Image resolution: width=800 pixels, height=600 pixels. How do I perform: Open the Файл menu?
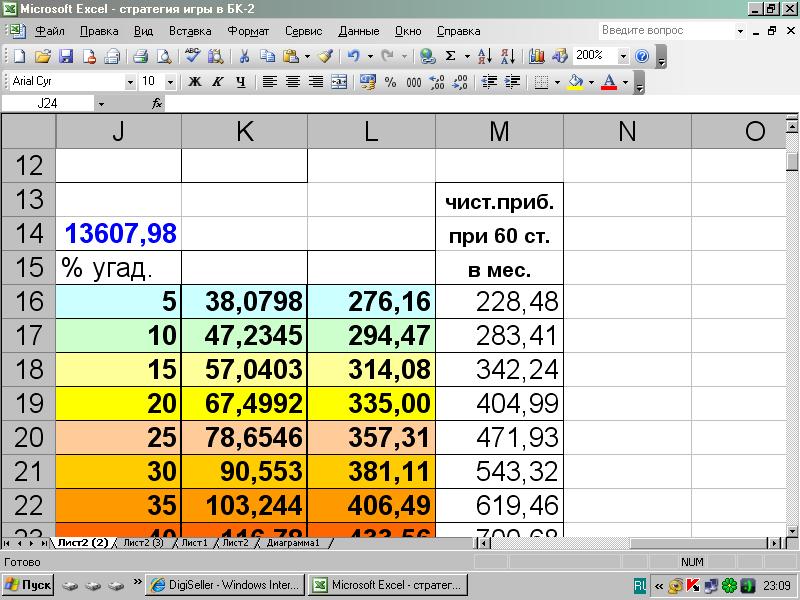click(49, 31)
